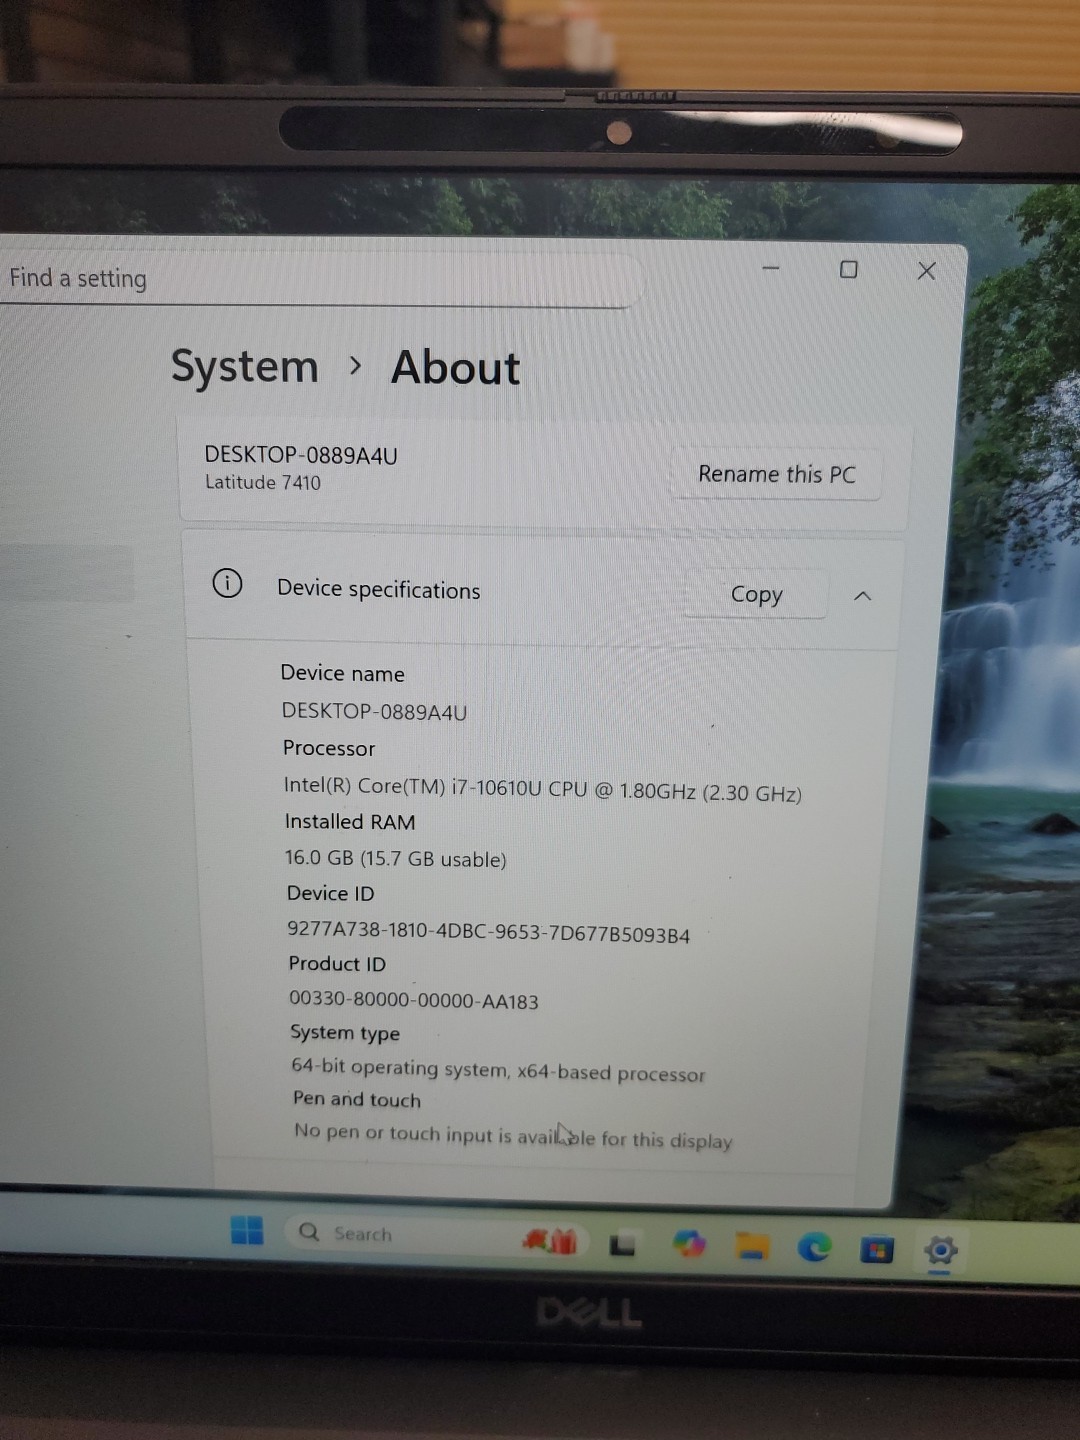Click the Latitude 7410 model text

[x=263, y=482]
